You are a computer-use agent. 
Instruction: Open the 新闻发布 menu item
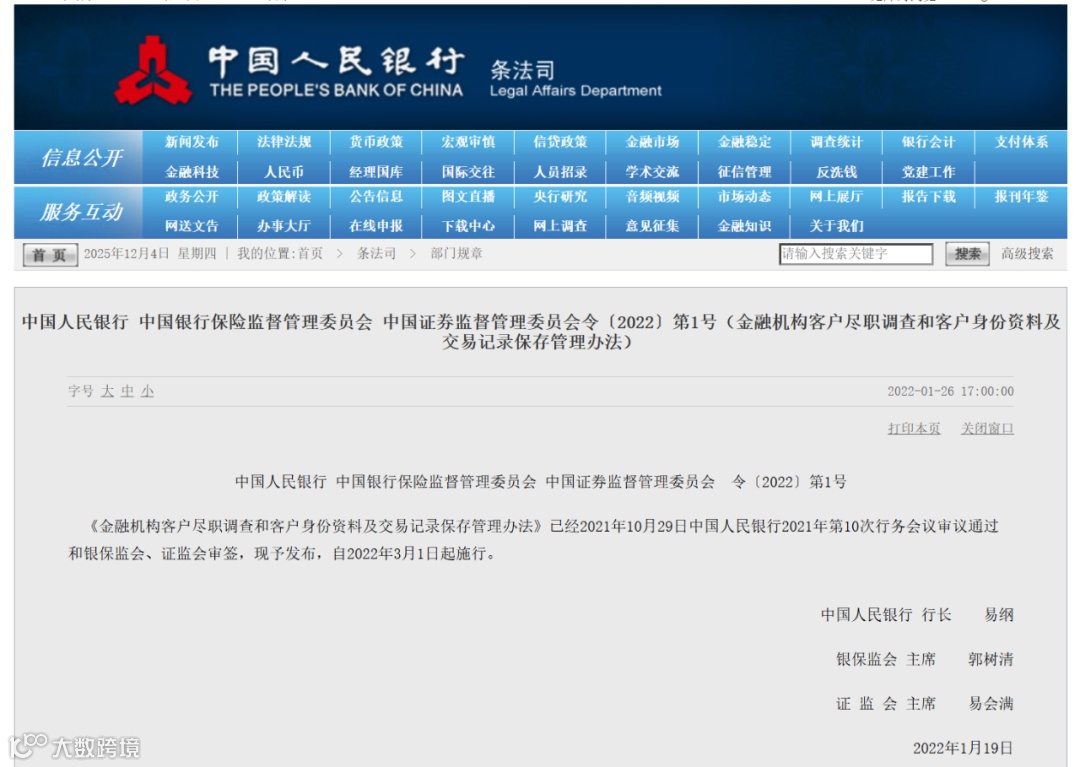click(x=191, y=142)
